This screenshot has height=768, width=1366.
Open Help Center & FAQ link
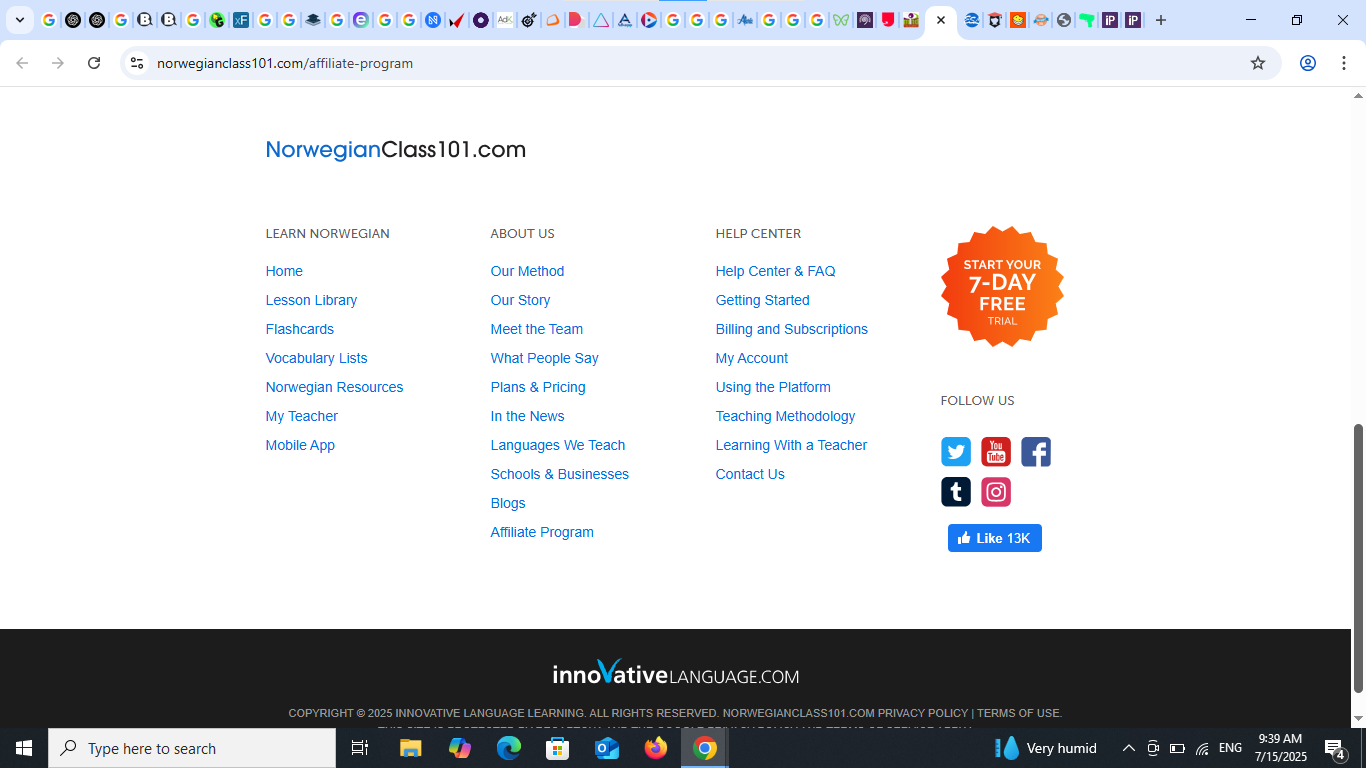tap(775, 271)
